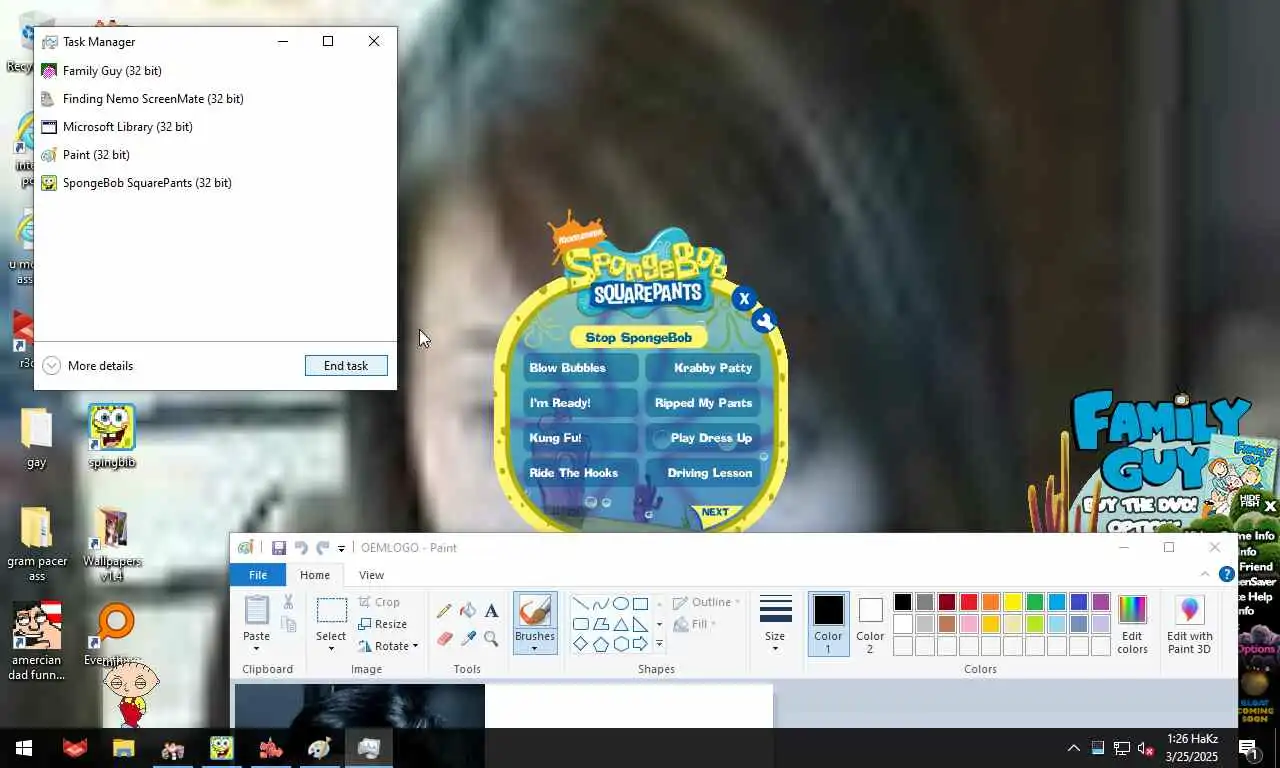Choose the Fill with color bucket tool
This screenshot has height=768, width=1280.
[x=468, y=610]
